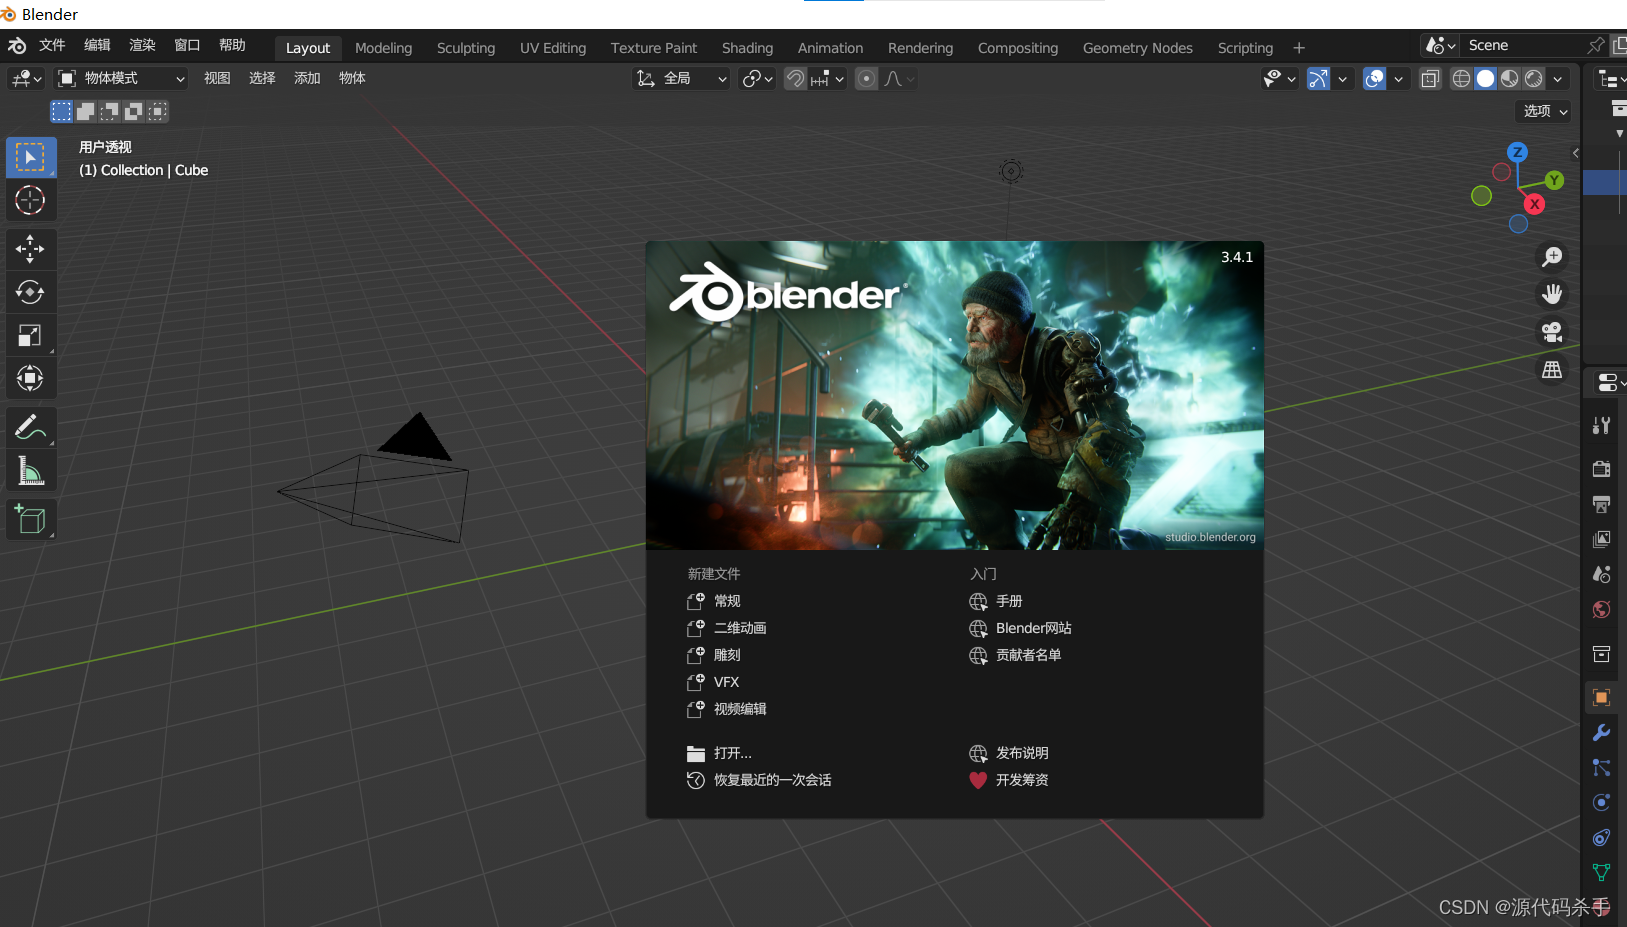Expand the snapping options dropdown
1627x927 pixels.
point(829,79)
